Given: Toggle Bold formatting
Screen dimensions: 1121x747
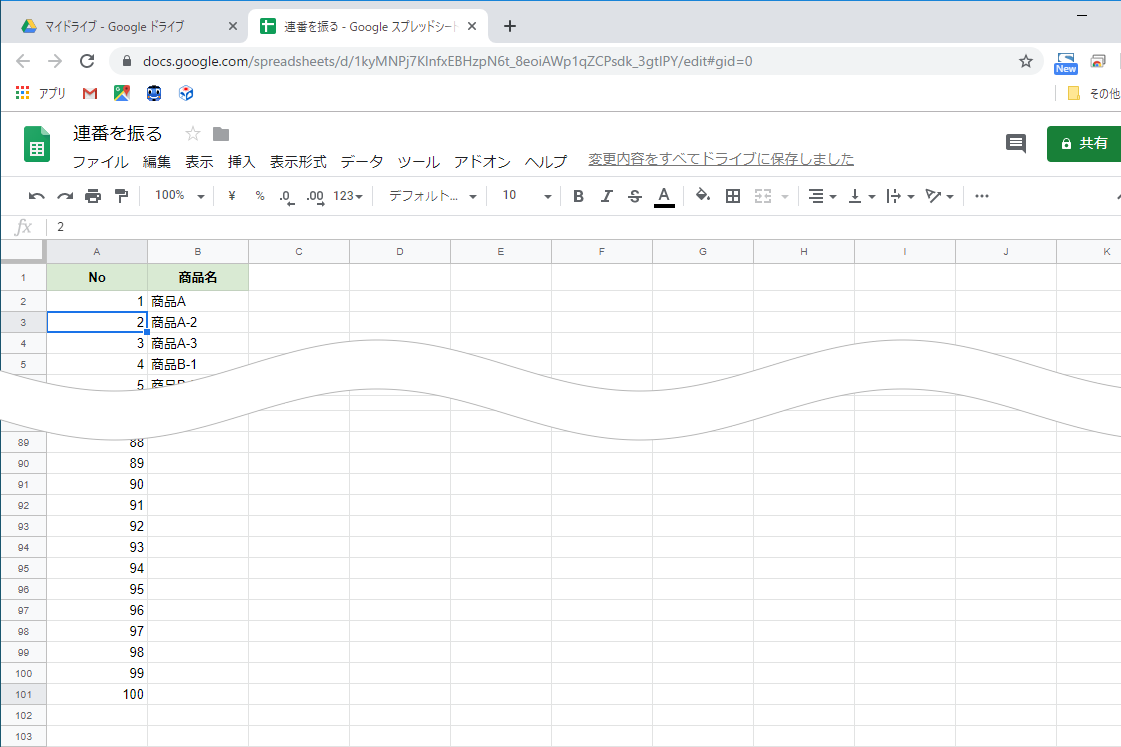Looking at the screenshot, I should point(578,196).
